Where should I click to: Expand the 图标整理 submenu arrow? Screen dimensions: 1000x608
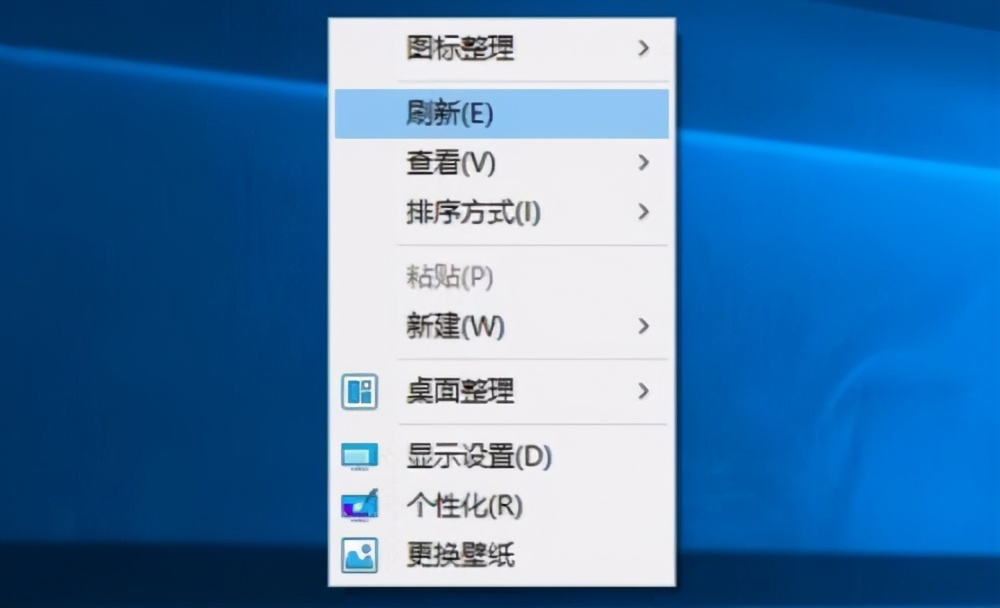645,47
